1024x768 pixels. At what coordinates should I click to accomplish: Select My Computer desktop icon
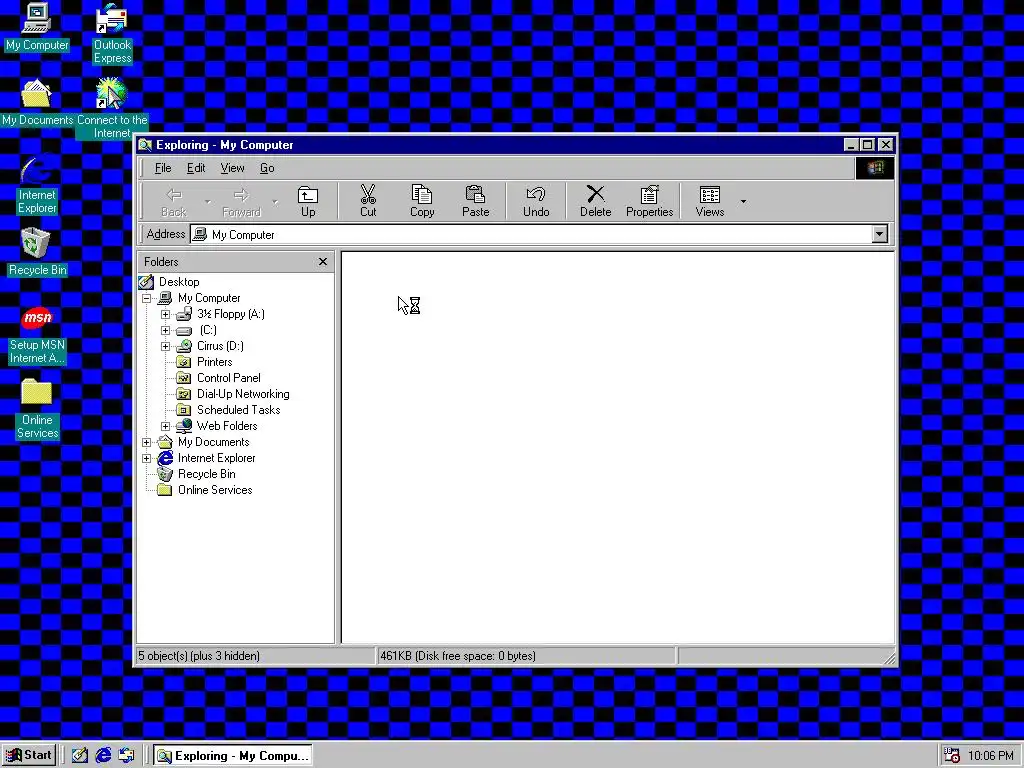tap(37, 27)
